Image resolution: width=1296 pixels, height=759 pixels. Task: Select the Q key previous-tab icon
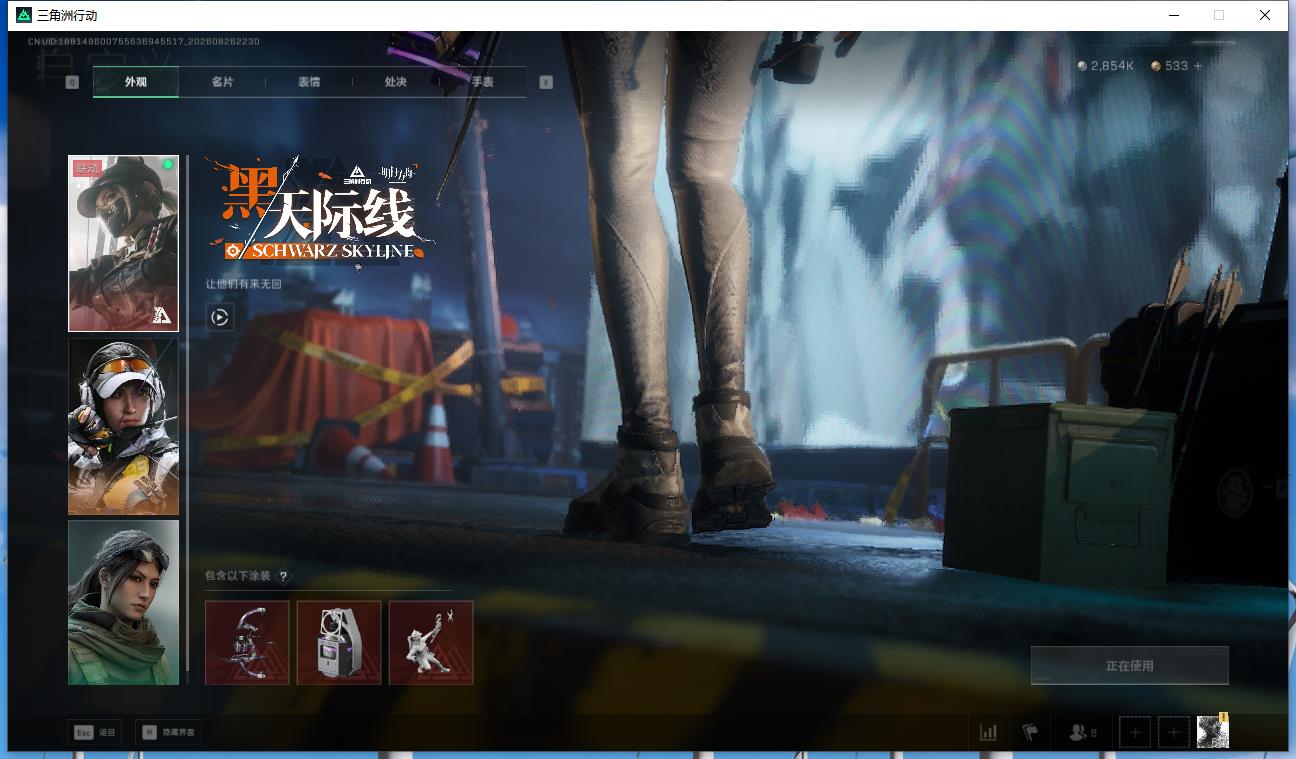point(72,82)
